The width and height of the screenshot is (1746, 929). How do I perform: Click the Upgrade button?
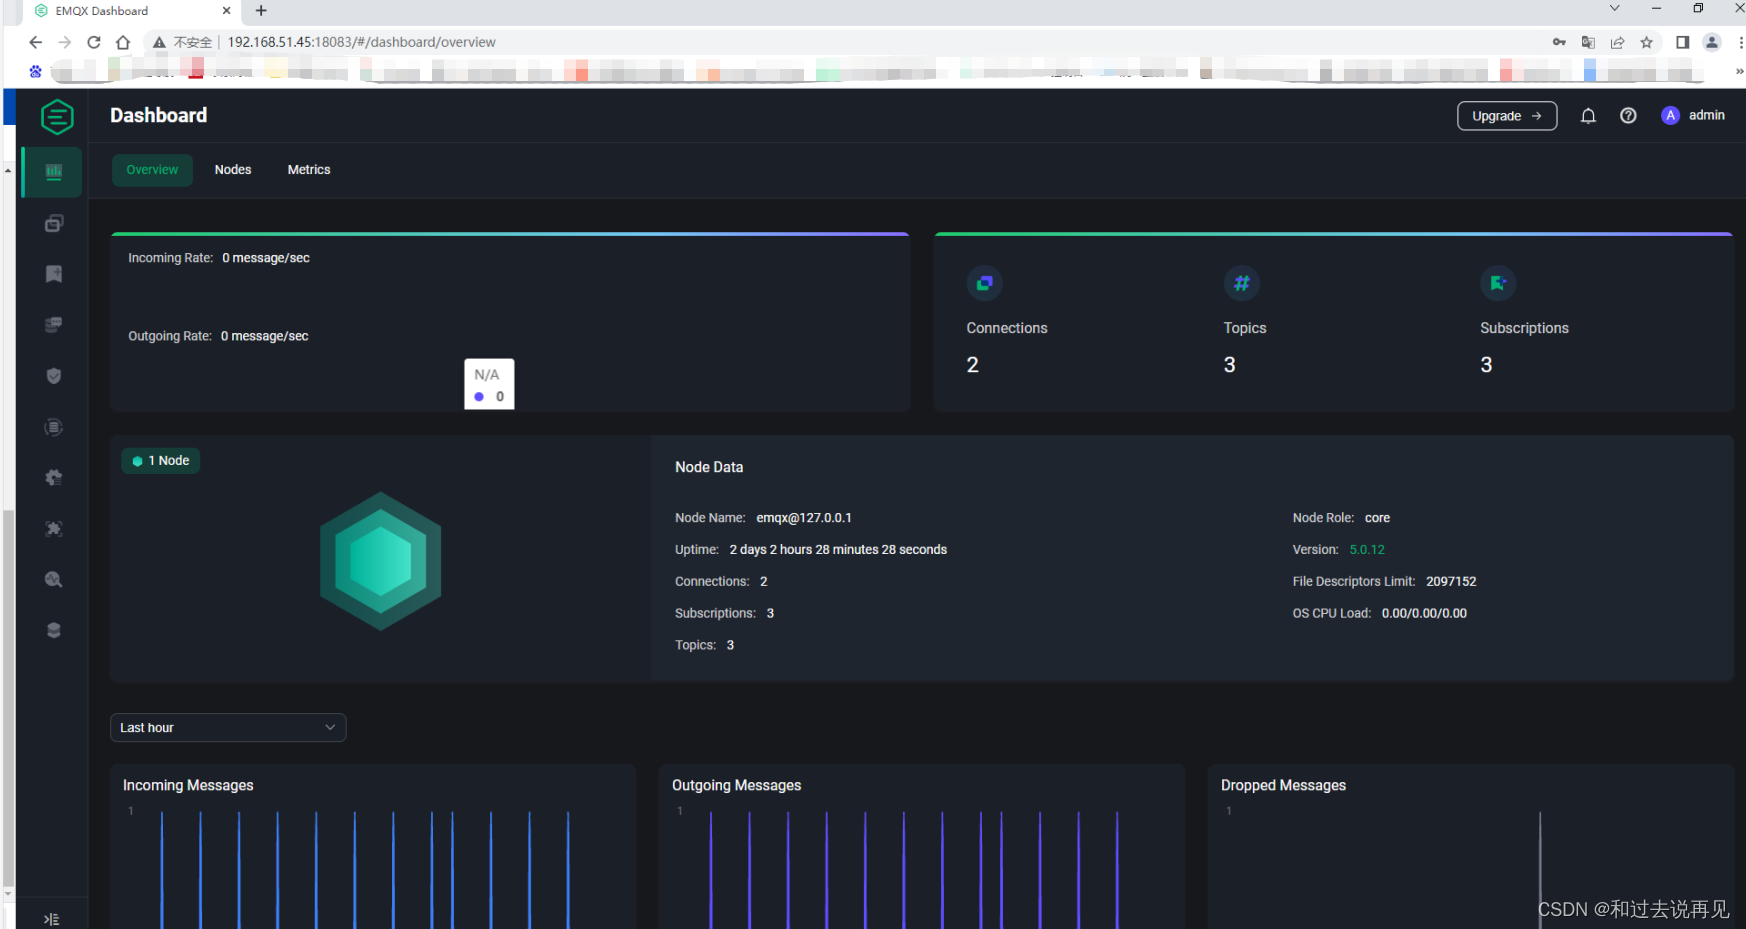pos(1507,116)
